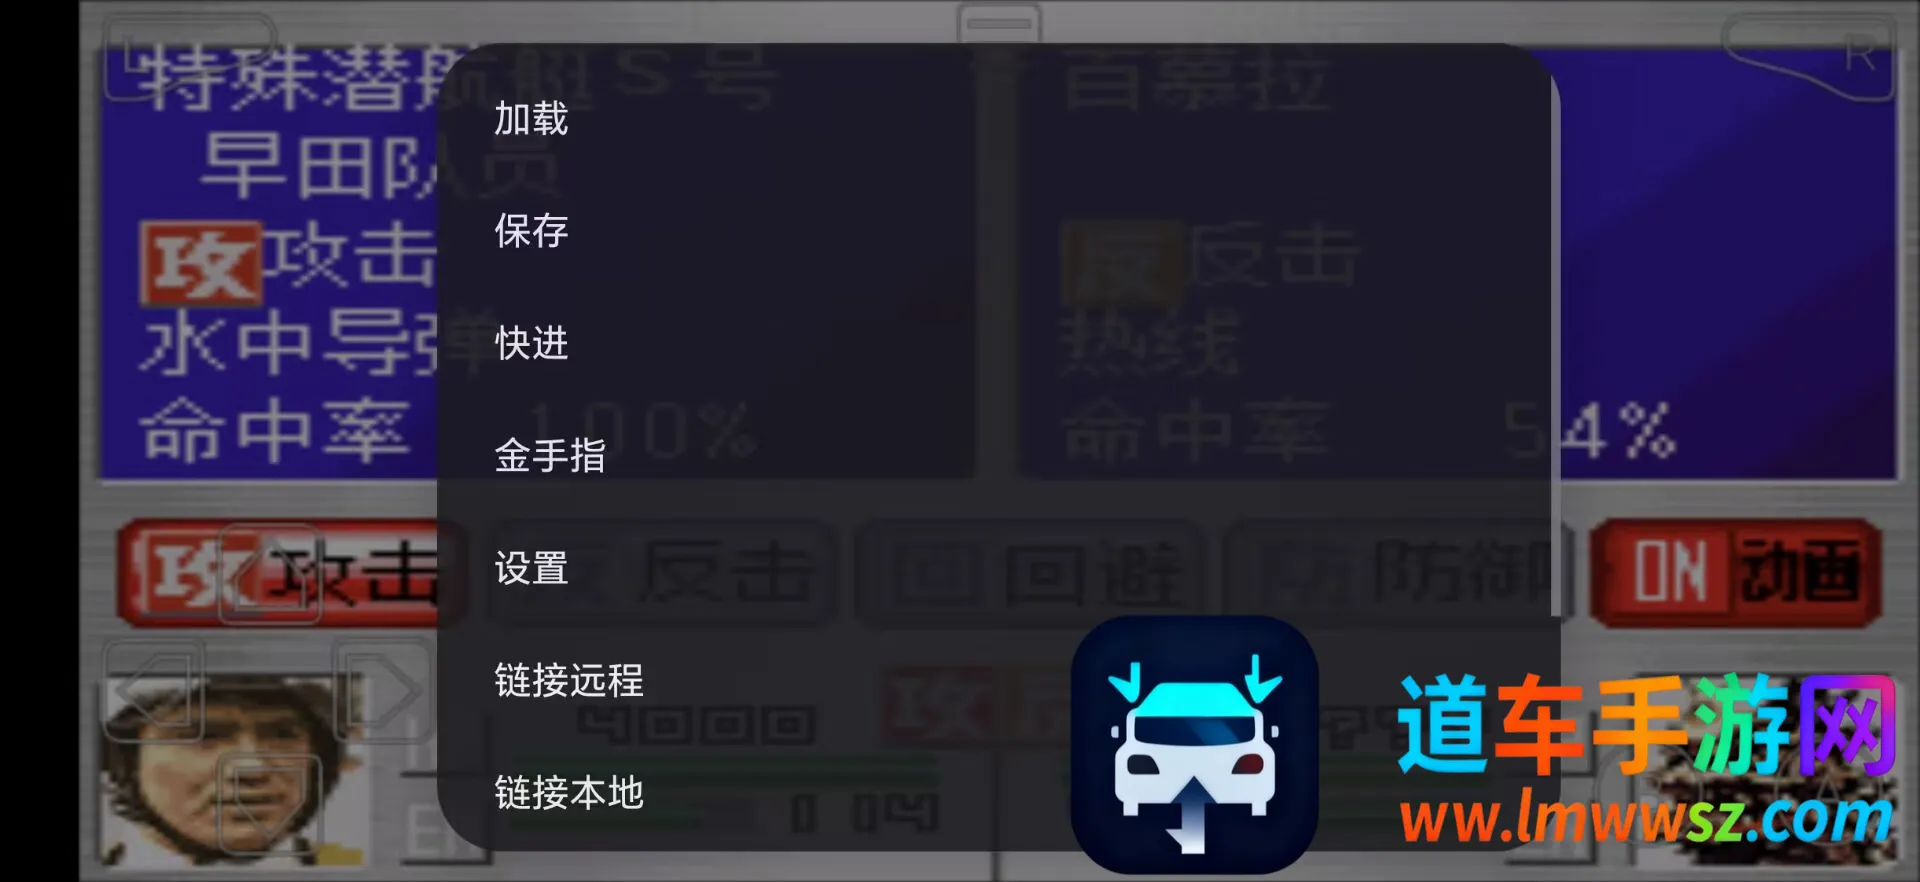1920x882 pixels.
Task: Select 链接远程 remote link option
Action: point(569,680)
